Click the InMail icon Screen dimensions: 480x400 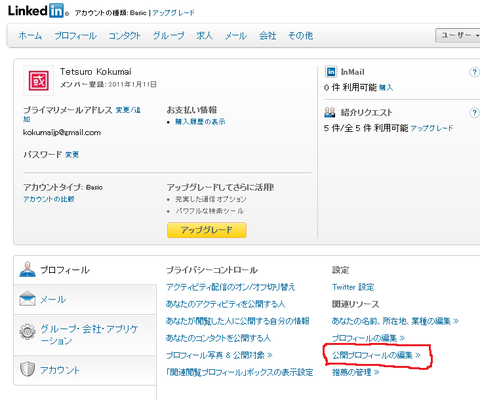point(331,72)
